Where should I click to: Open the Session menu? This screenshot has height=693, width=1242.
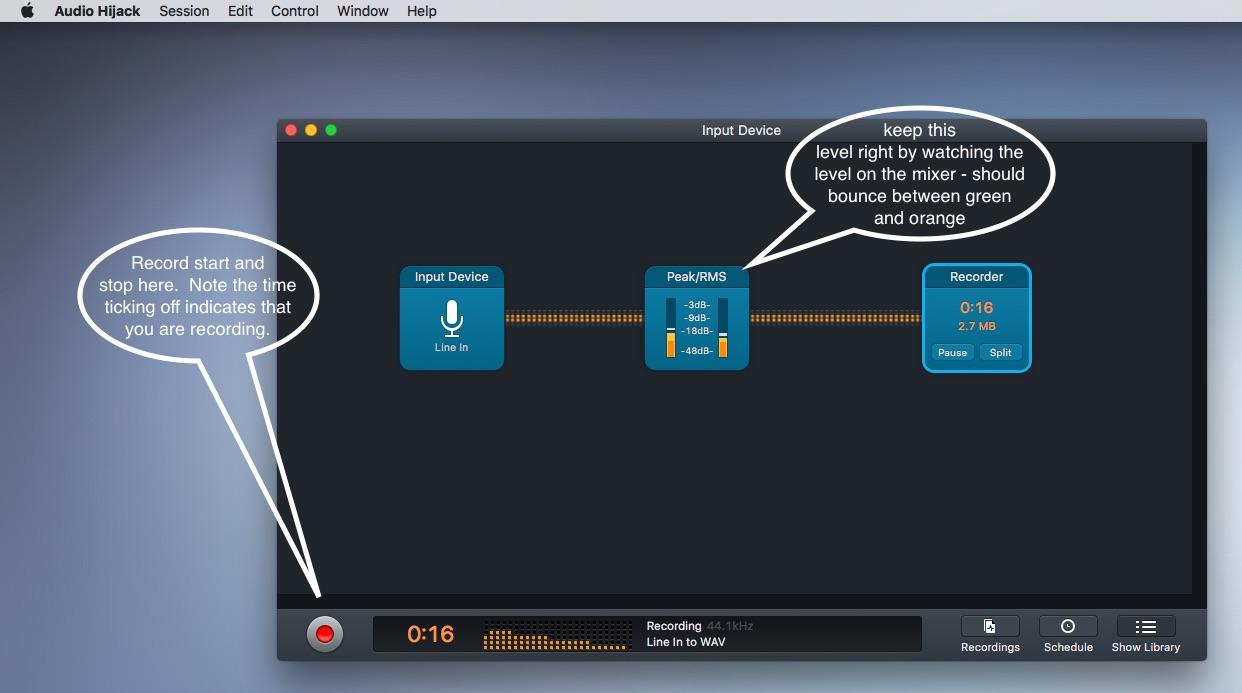pyautogui.click(x=184, y=11)
